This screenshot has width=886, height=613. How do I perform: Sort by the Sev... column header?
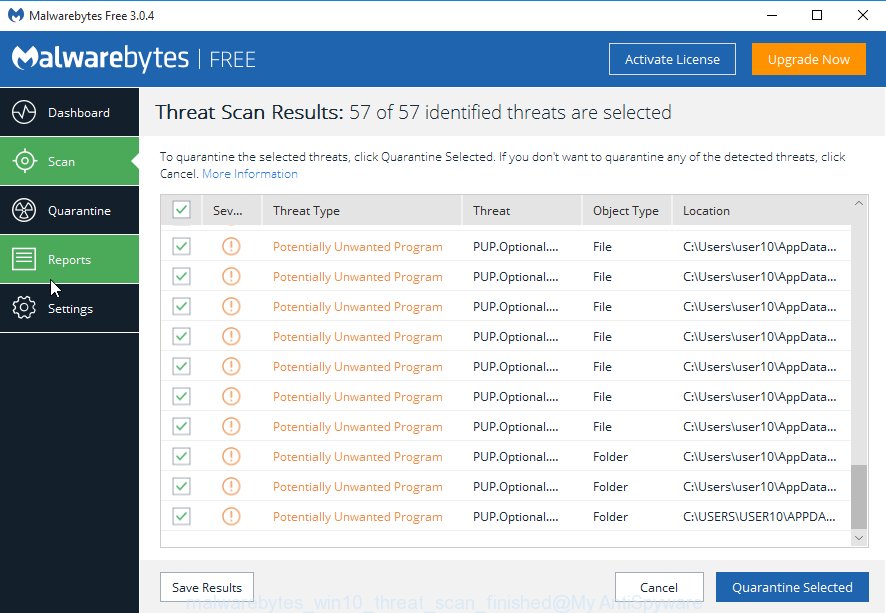pyautogui.click(x=232, y=211)
